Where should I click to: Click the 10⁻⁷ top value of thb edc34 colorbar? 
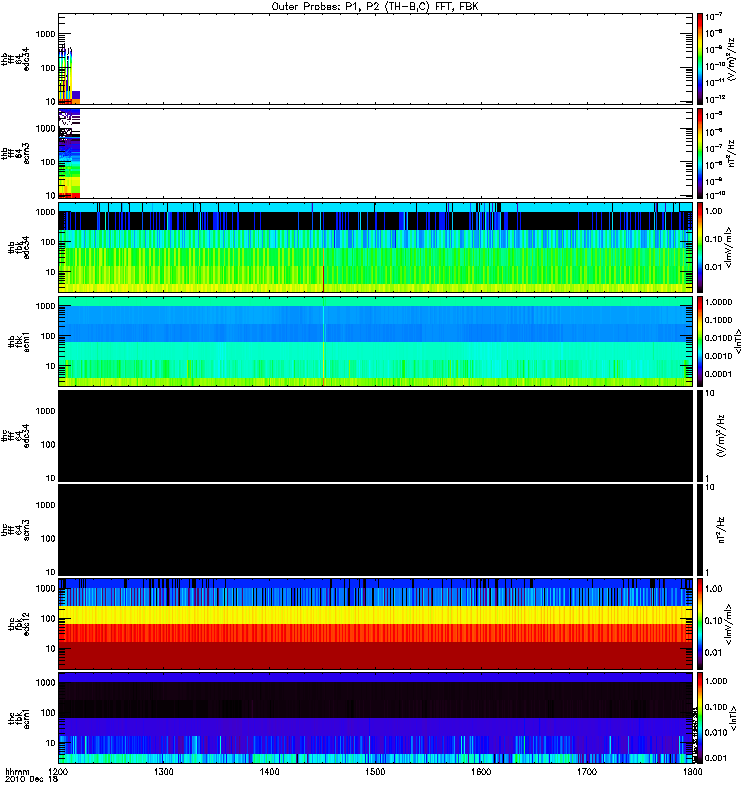pos(714,17)
